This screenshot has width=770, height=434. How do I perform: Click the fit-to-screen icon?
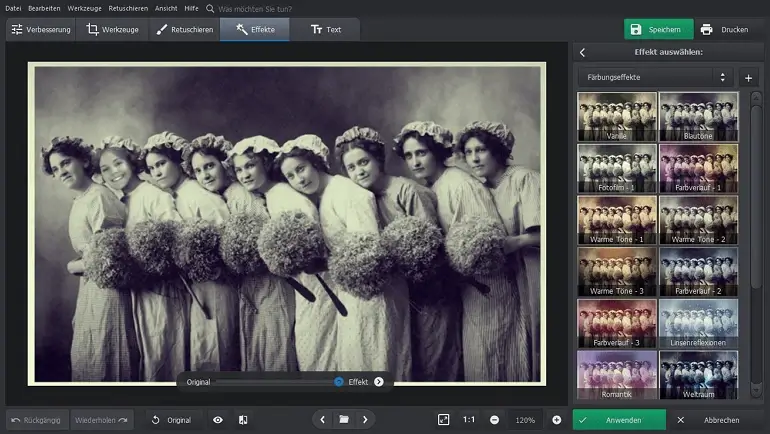pos(443,420)
